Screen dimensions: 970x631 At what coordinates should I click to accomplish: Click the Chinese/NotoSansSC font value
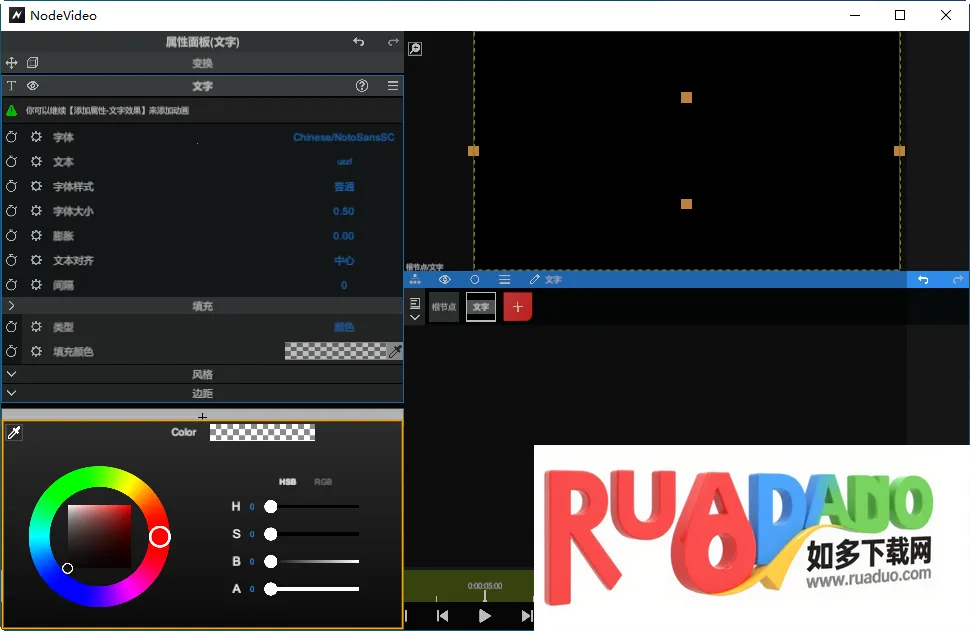(x=343, y=137)
